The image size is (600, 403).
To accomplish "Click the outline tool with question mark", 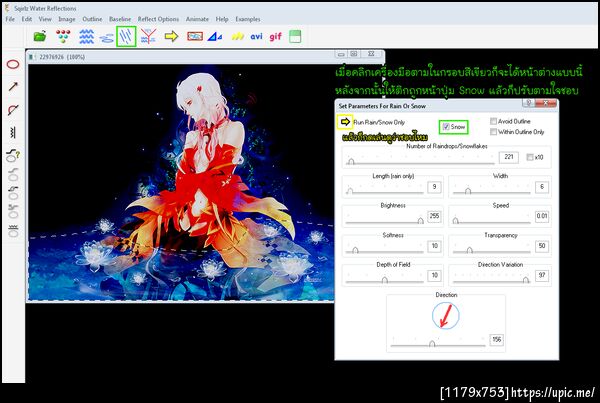I will tap(13, 155).
